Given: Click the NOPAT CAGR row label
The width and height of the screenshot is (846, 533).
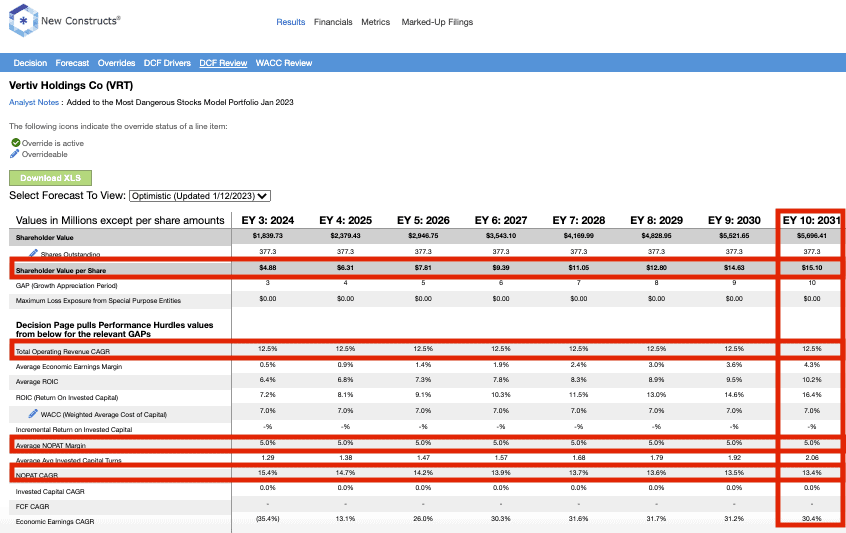Looking at the screenshot, I should pyautogui.click(x=37, y=475).
